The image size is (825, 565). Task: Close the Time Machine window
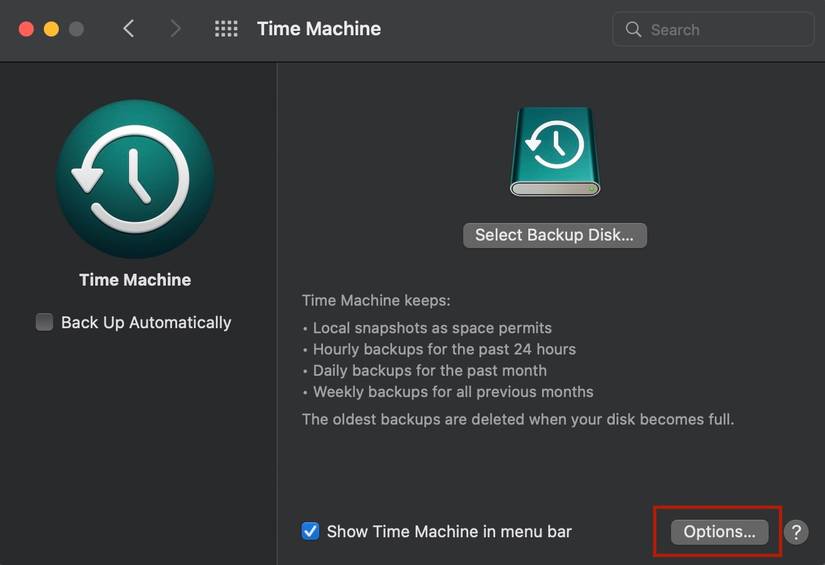[x=26, y=29]
